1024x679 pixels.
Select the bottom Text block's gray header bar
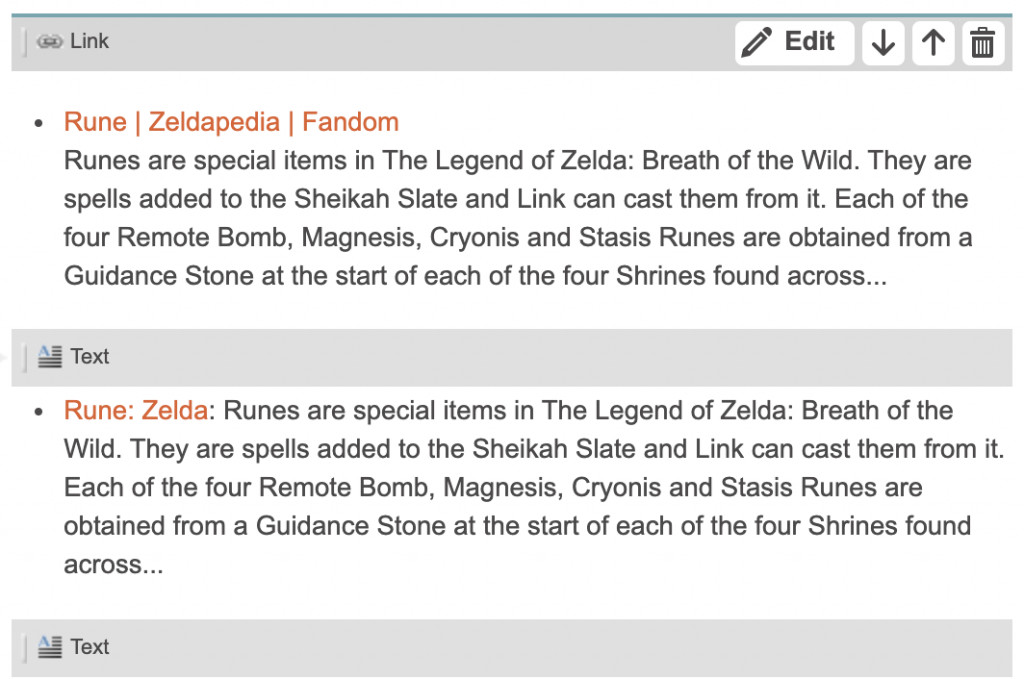coord(512,648)
